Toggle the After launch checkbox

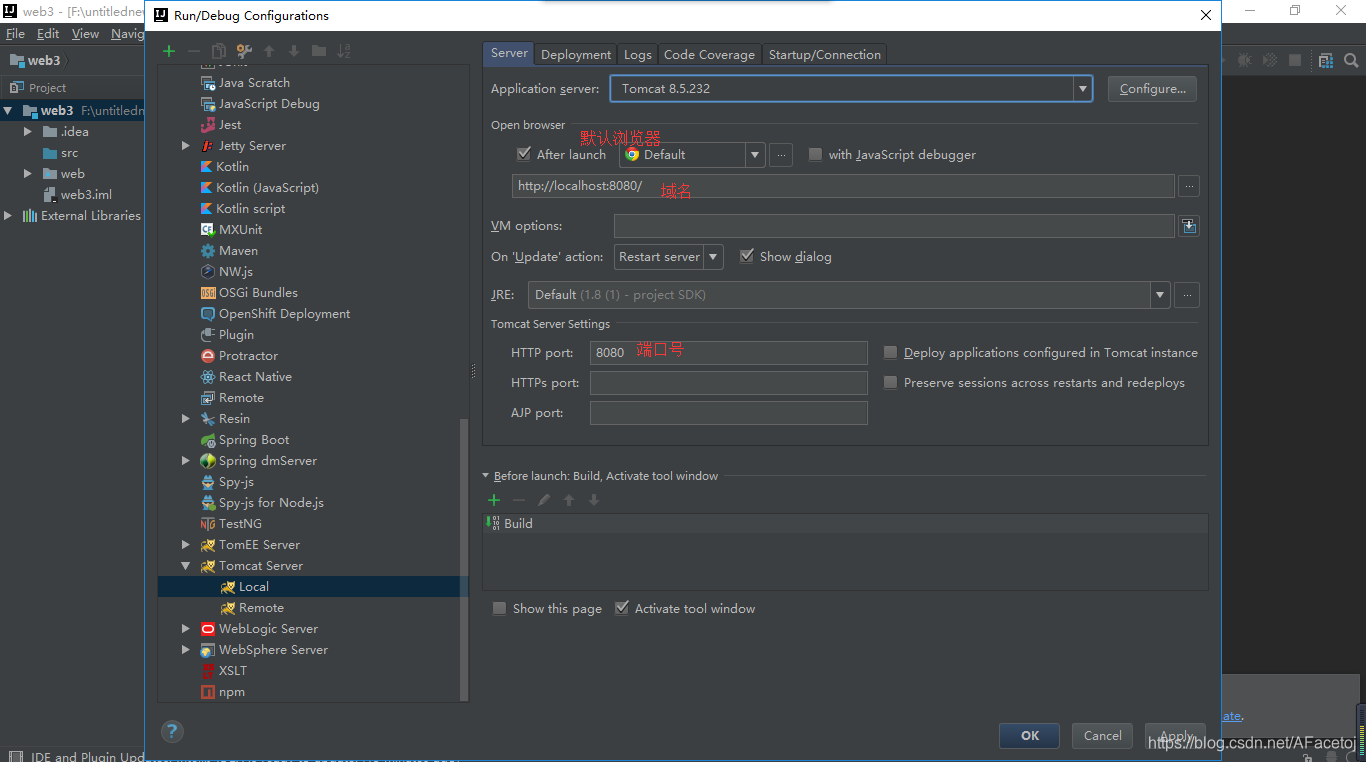click(524, 154)
